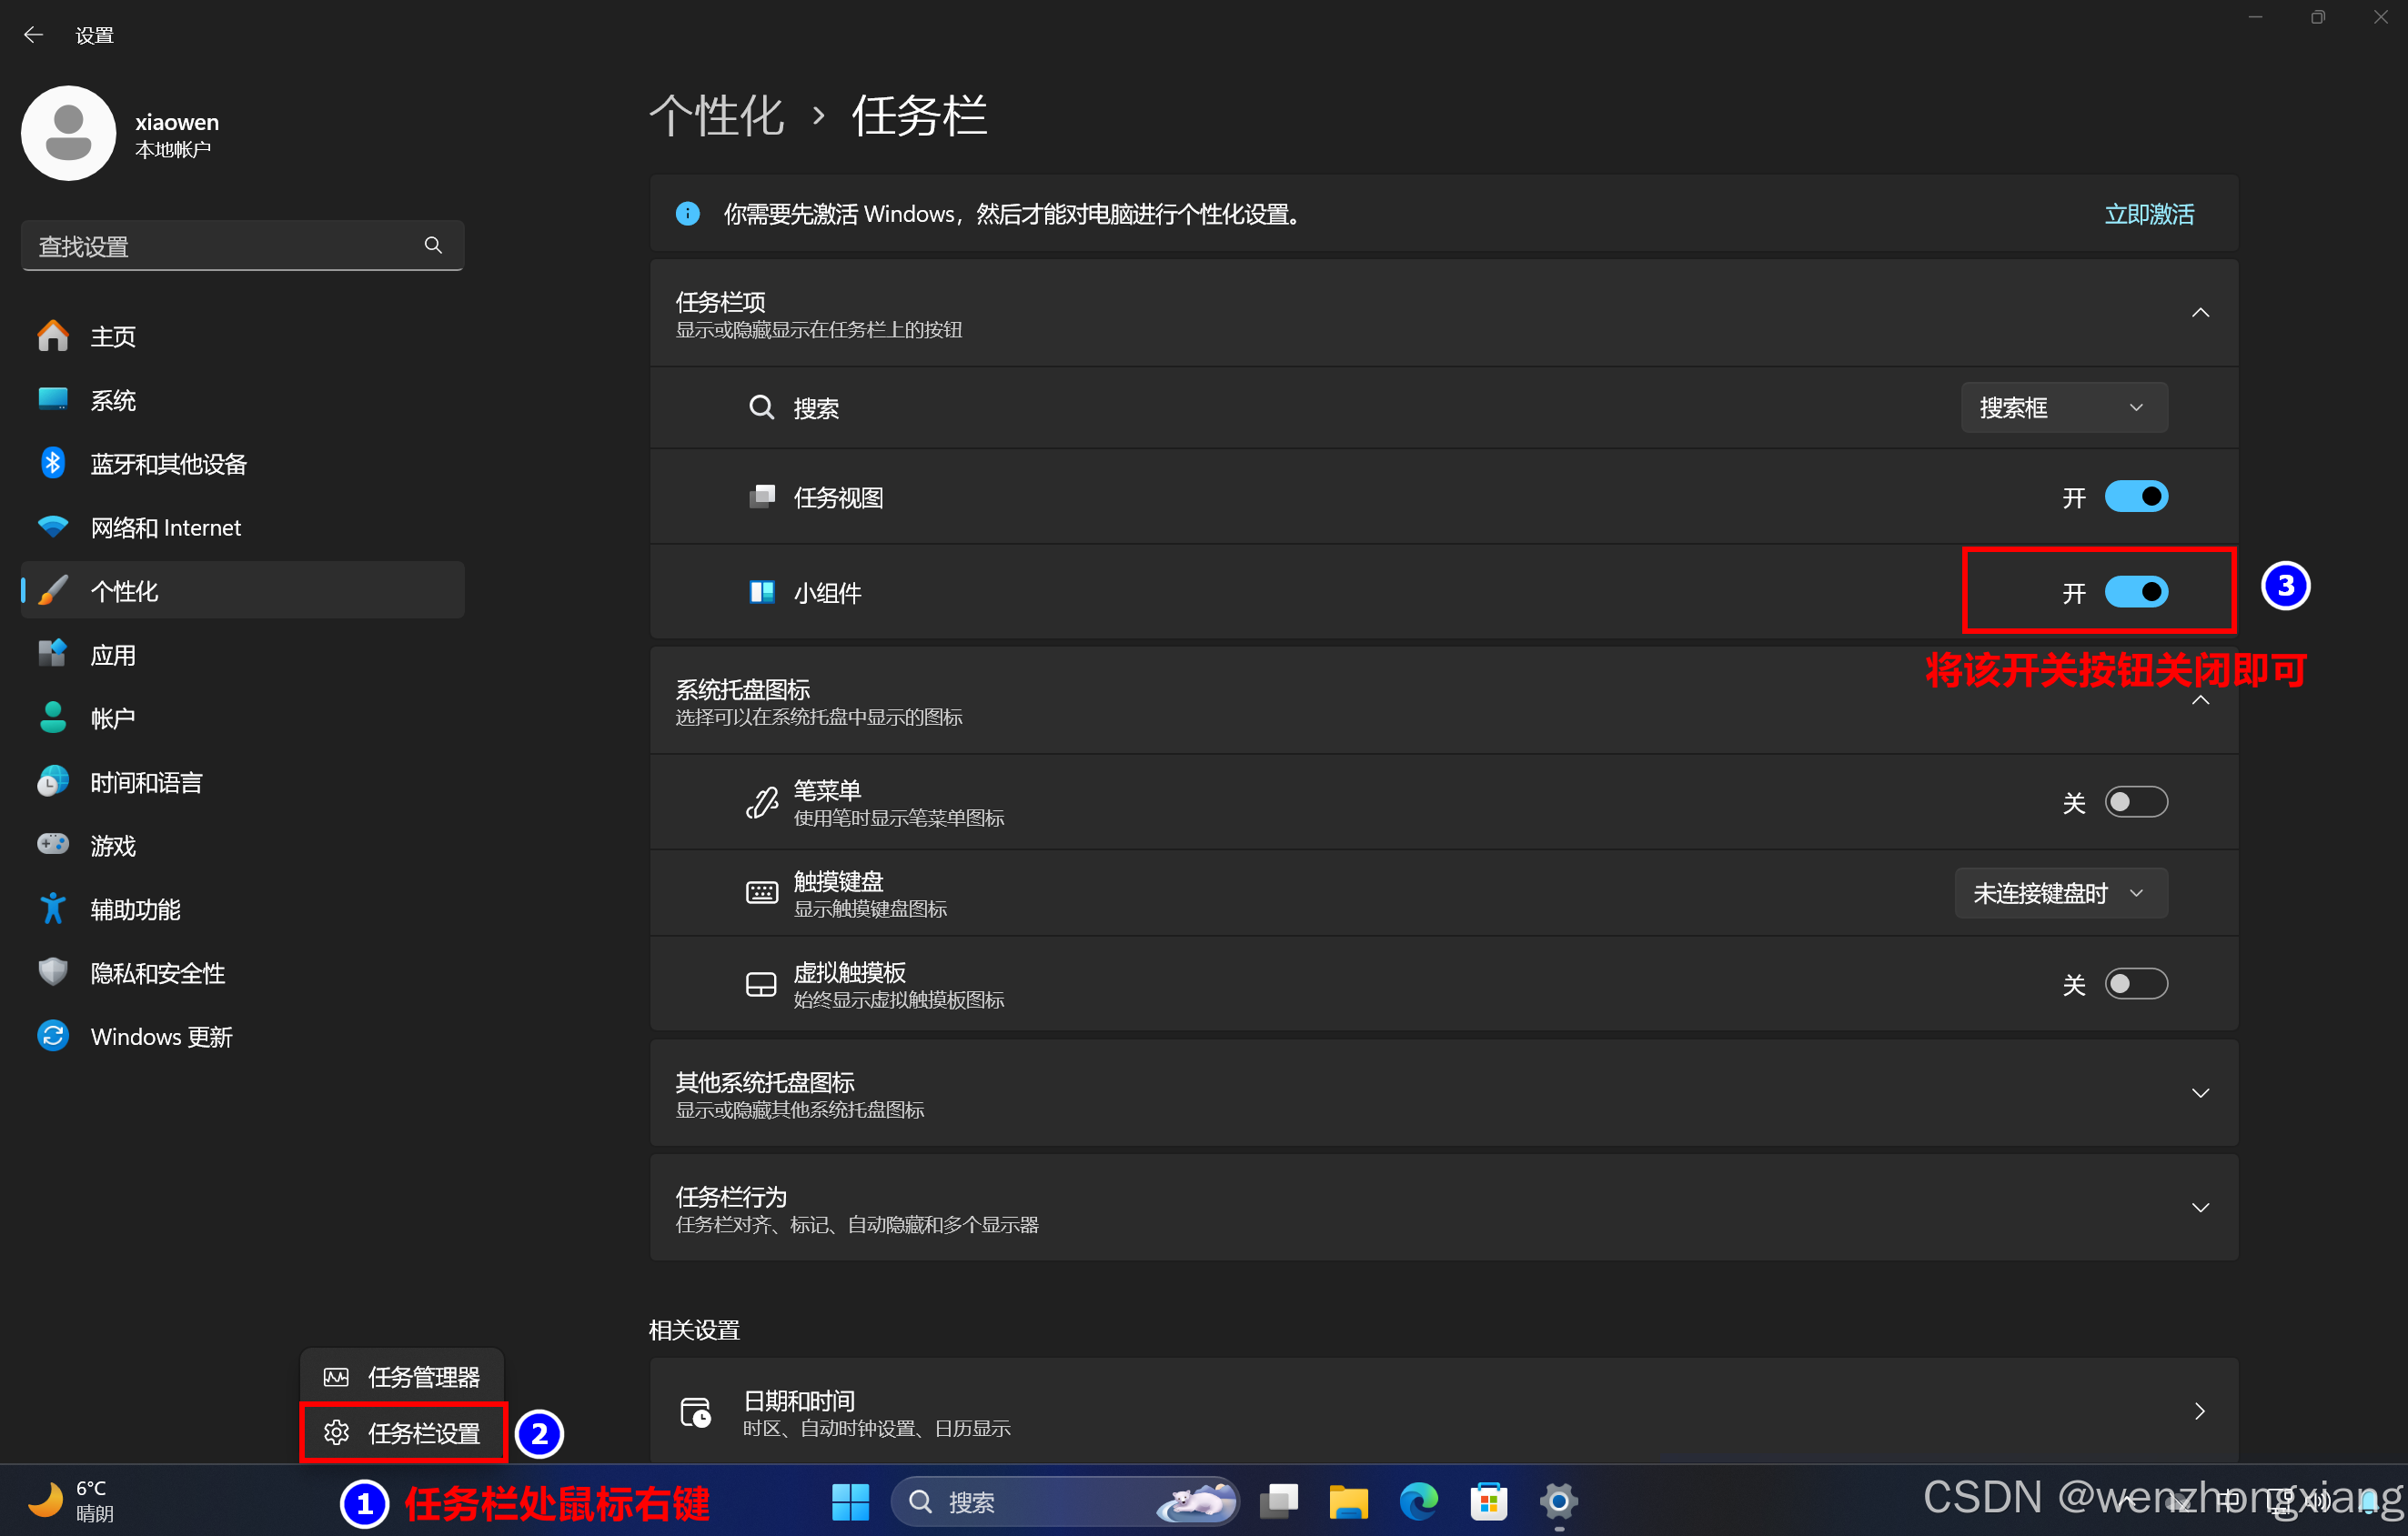Image resolution: width=2408 pixels, height=1536 pixels.
Task: Turn off the 小组件 widgets toggle
Action: point(2136,592)
